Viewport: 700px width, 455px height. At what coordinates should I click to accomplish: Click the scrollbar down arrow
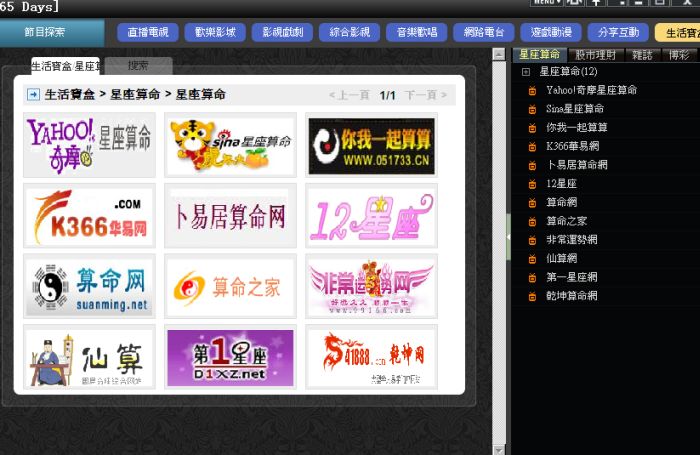499,449
